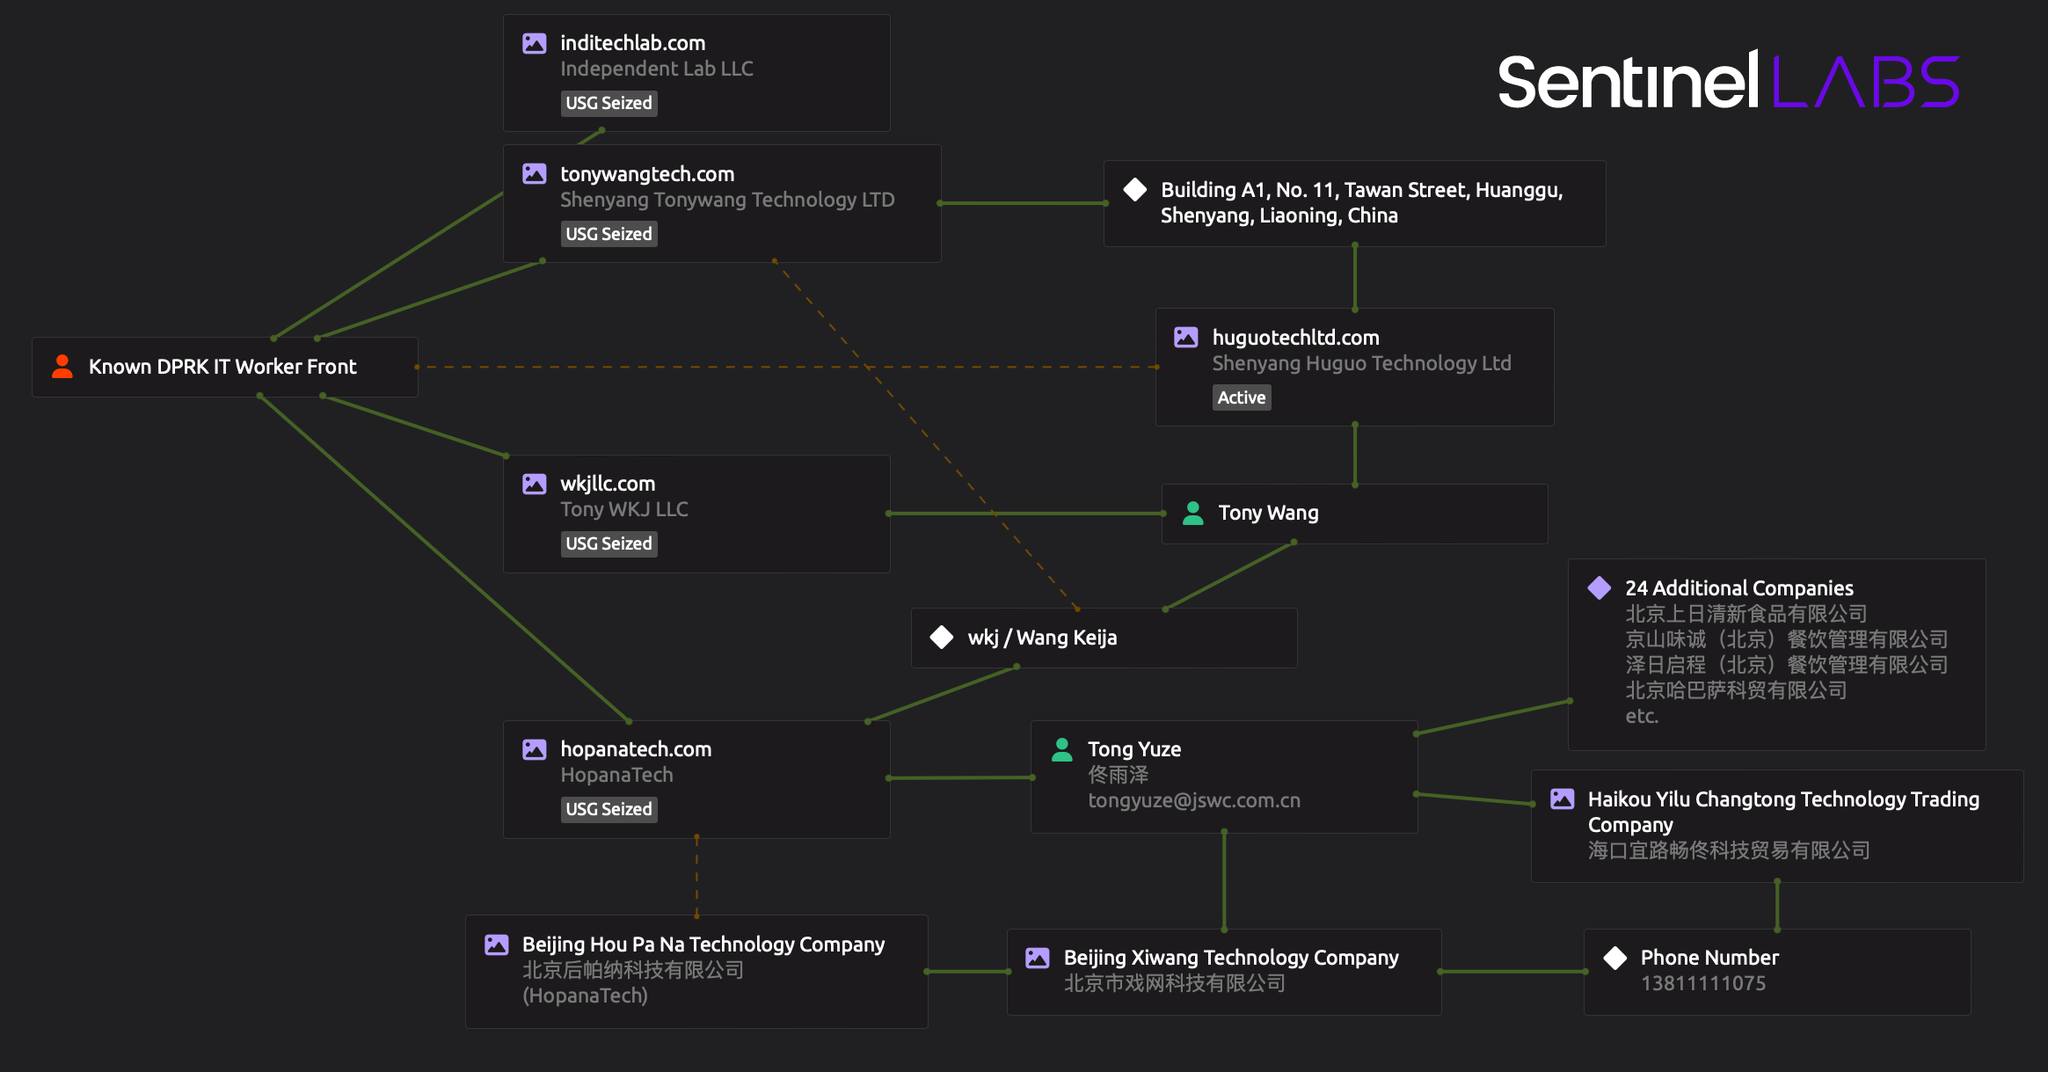This screenshot has height=1072, width=2048.
Task: Open the wkjllc.com domain link
Action: [607, 484]
